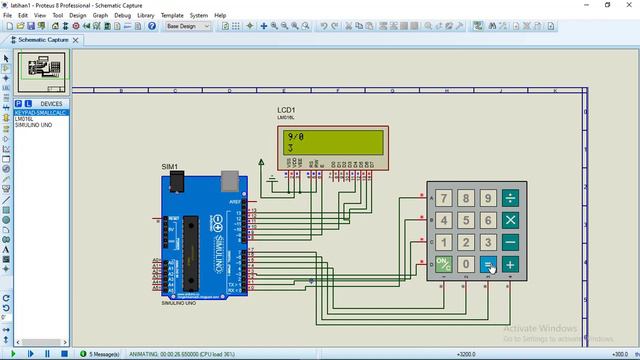Select the Component Mode tool
Viewport: 640px width, 360px height.
pyautogui.click(x=6, y=68)
